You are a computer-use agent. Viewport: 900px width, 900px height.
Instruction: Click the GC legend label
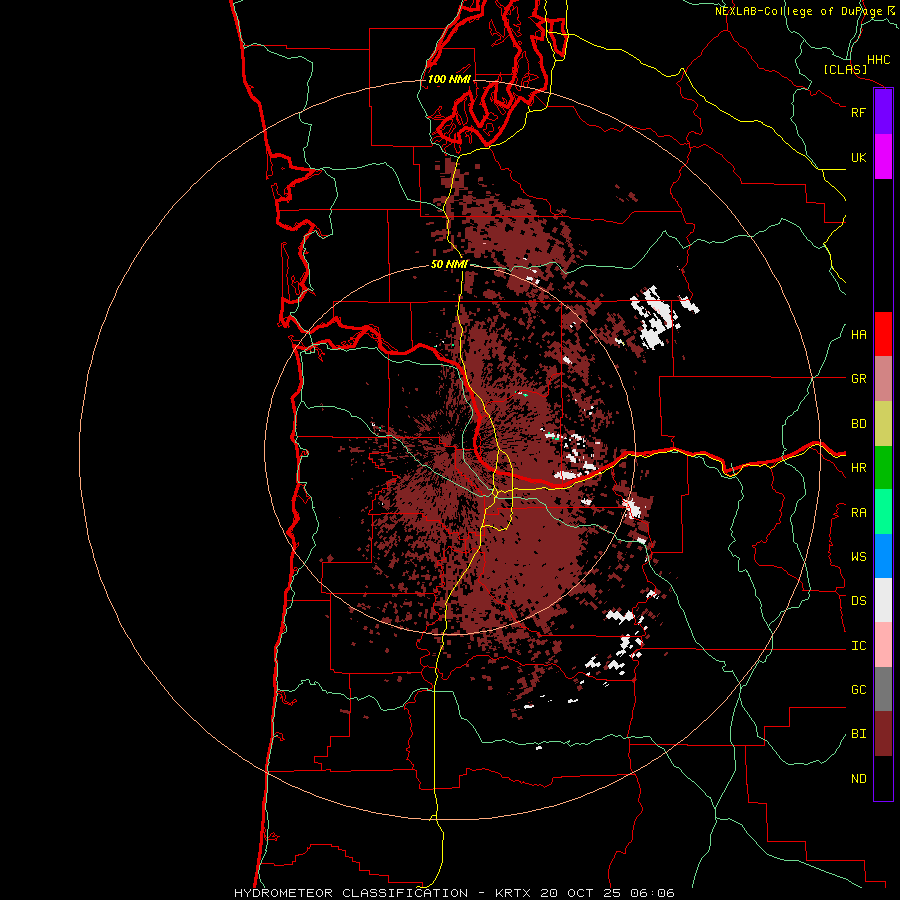point(858,690)
